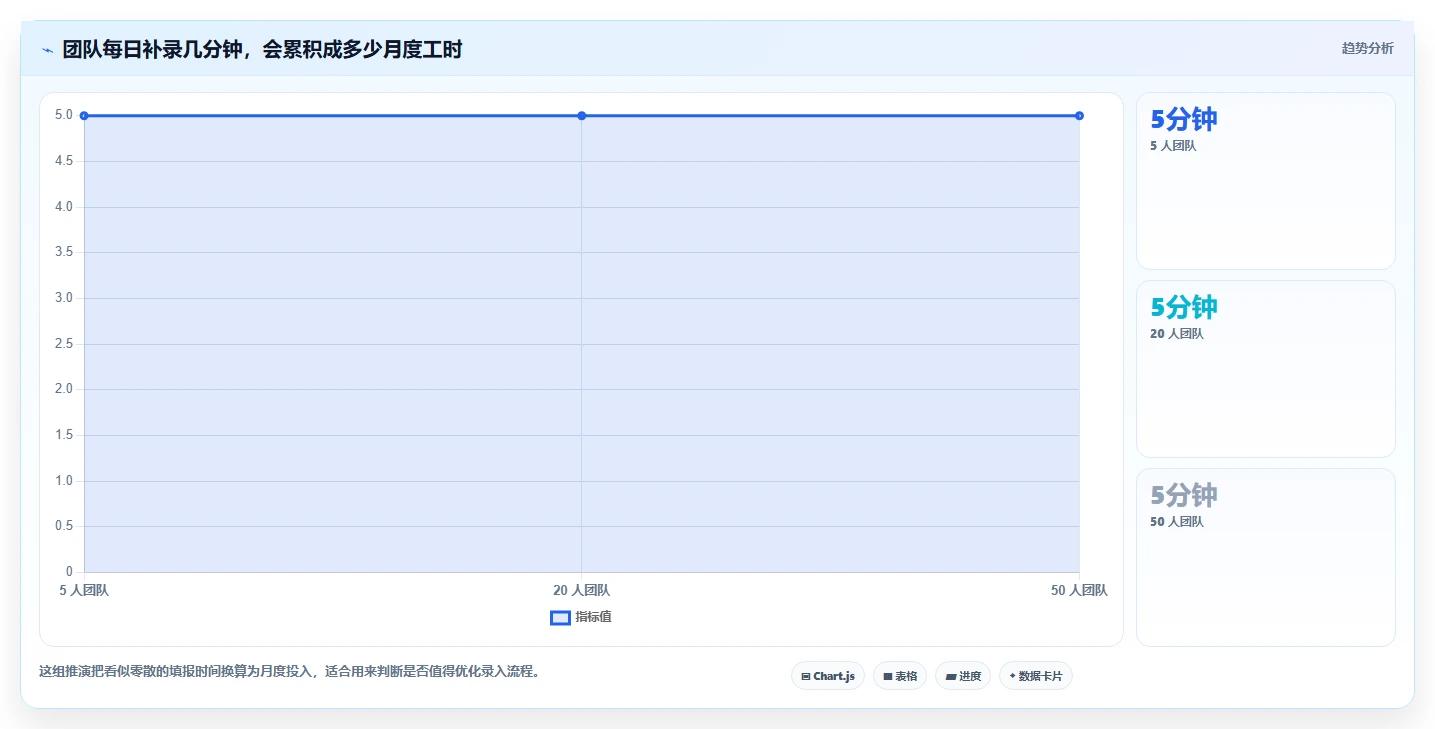
Task: Click the y-axis label 1.5
Action: pyautogui.click(x=64, y=435)
